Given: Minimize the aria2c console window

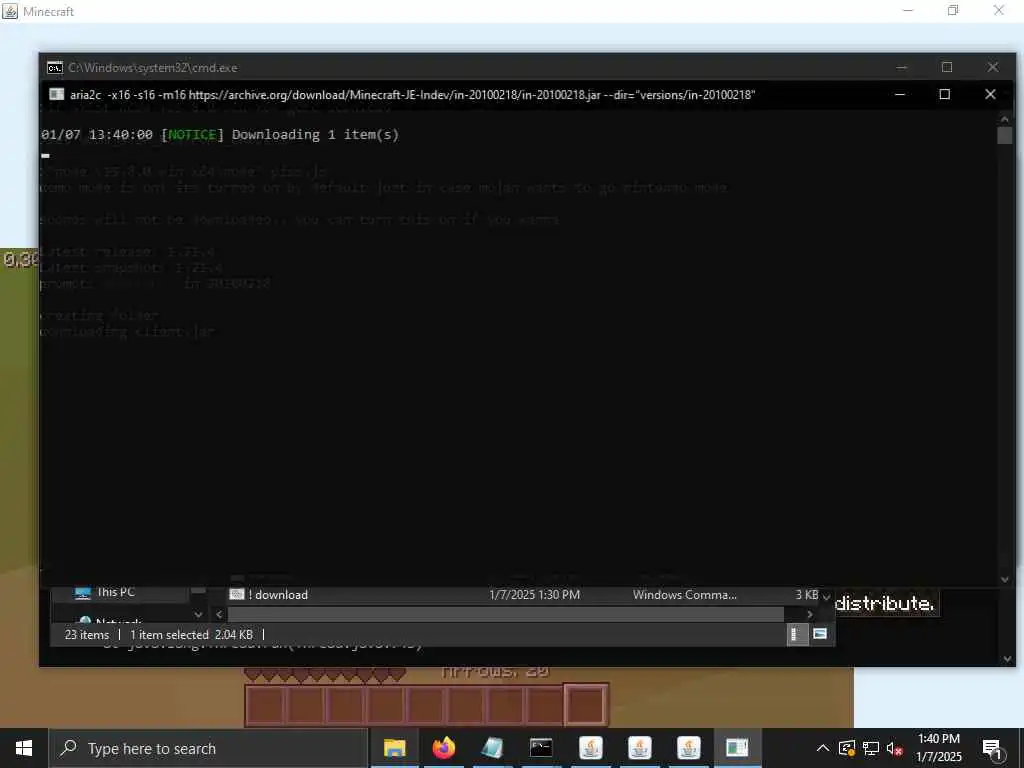Looking at the screenshot, I should [x=899, y=94].
